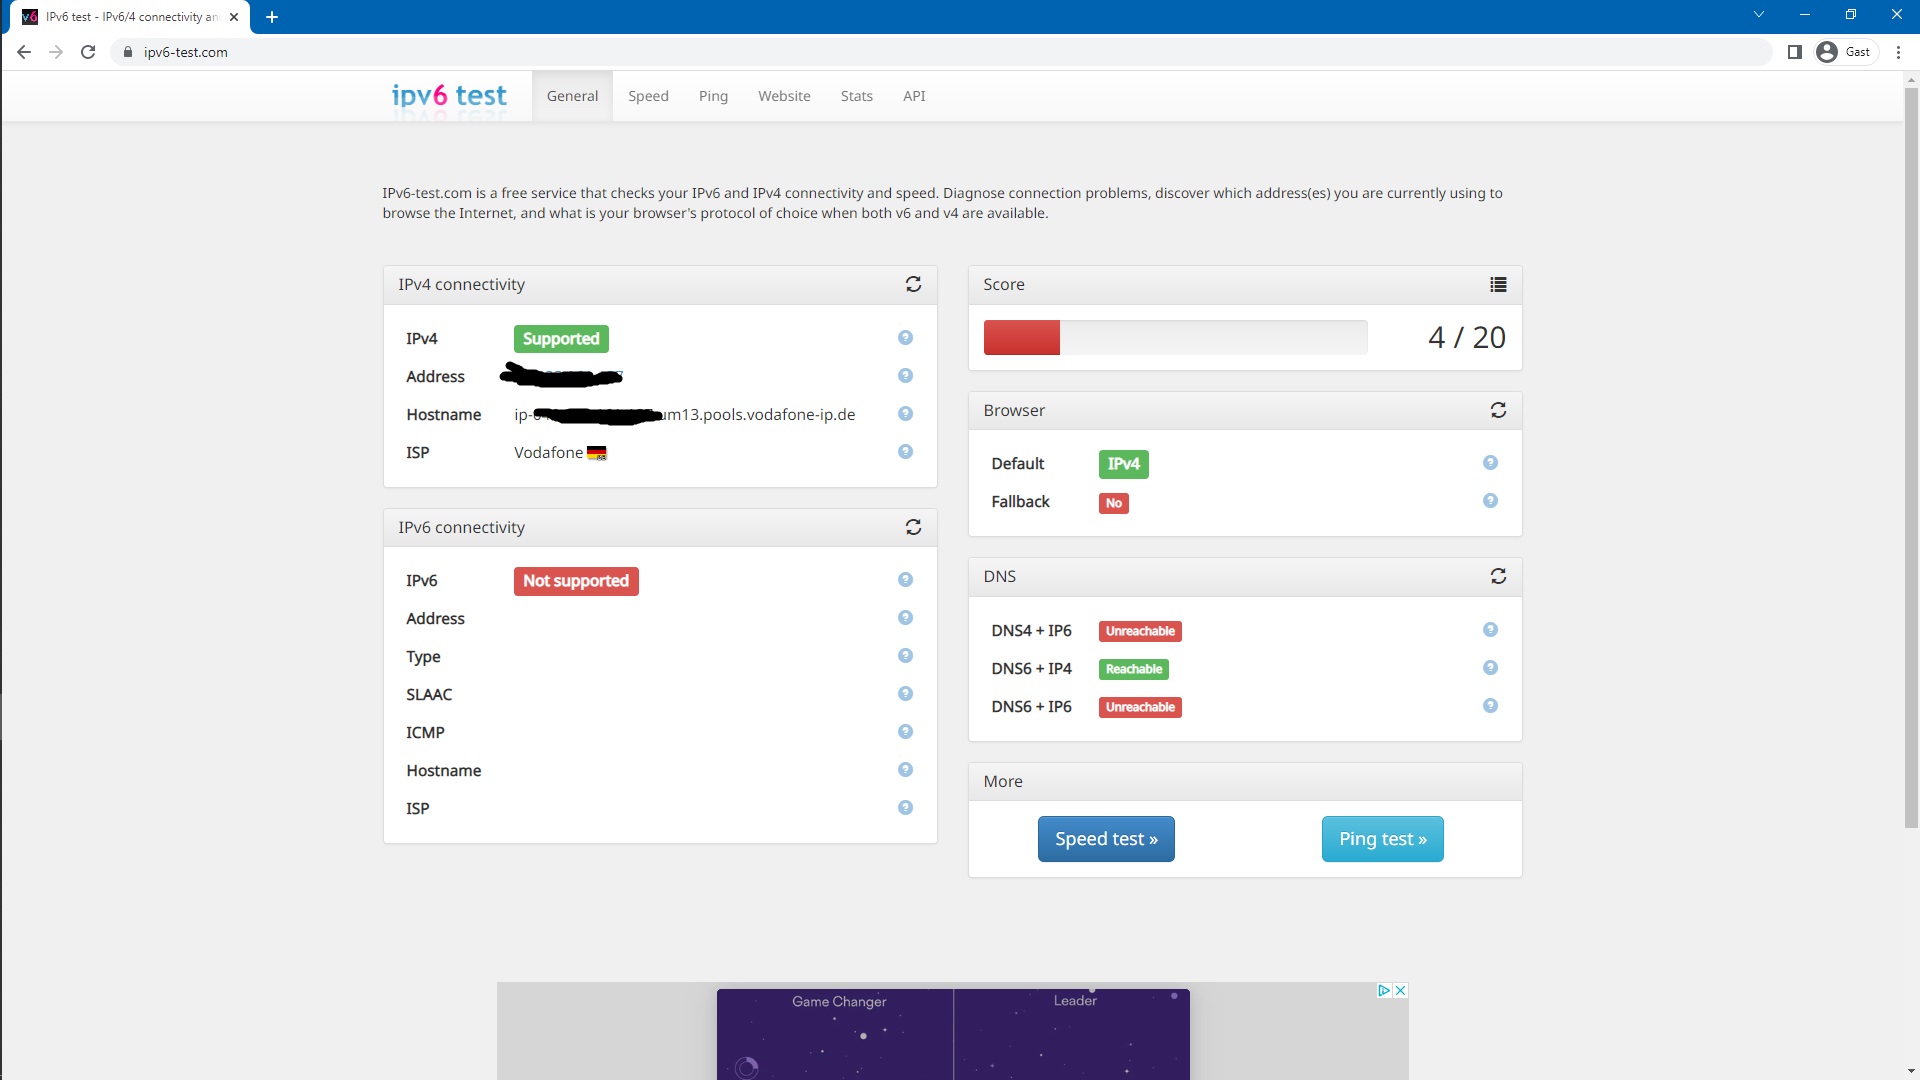1920x1080 pixels.
Task: Open help for Browser Fallback row
Action: pos(1490,501)
